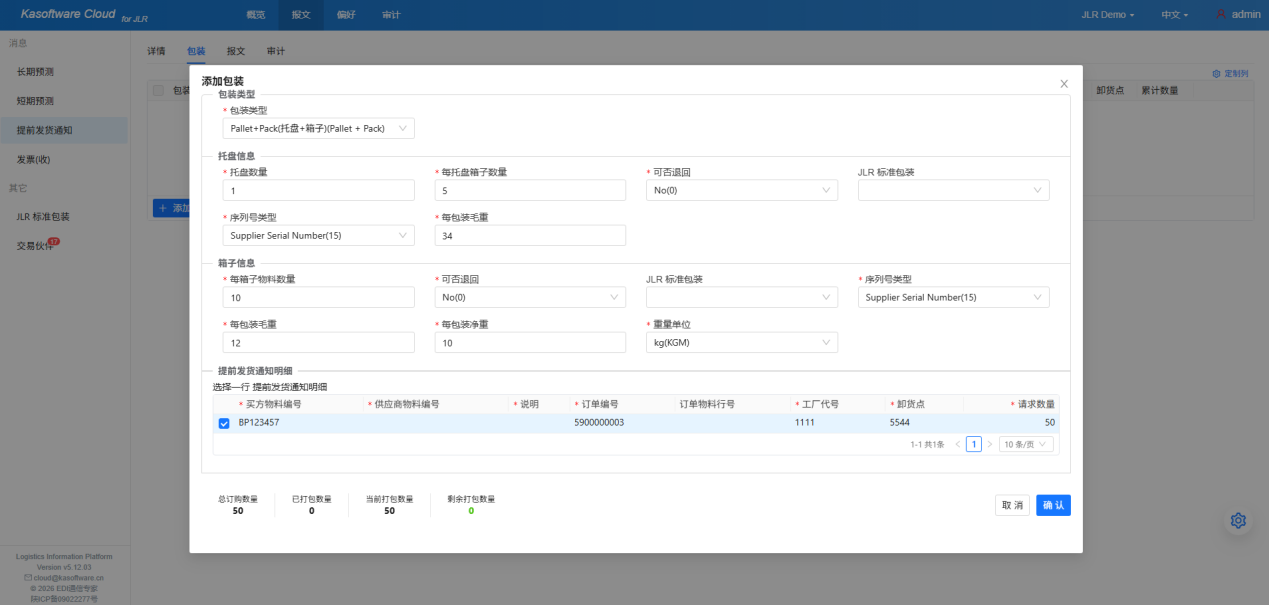Click the 定制列 column settings icon
Image resolution: width=1269 pixels, height=605 pixels.
click(1216, 73)
